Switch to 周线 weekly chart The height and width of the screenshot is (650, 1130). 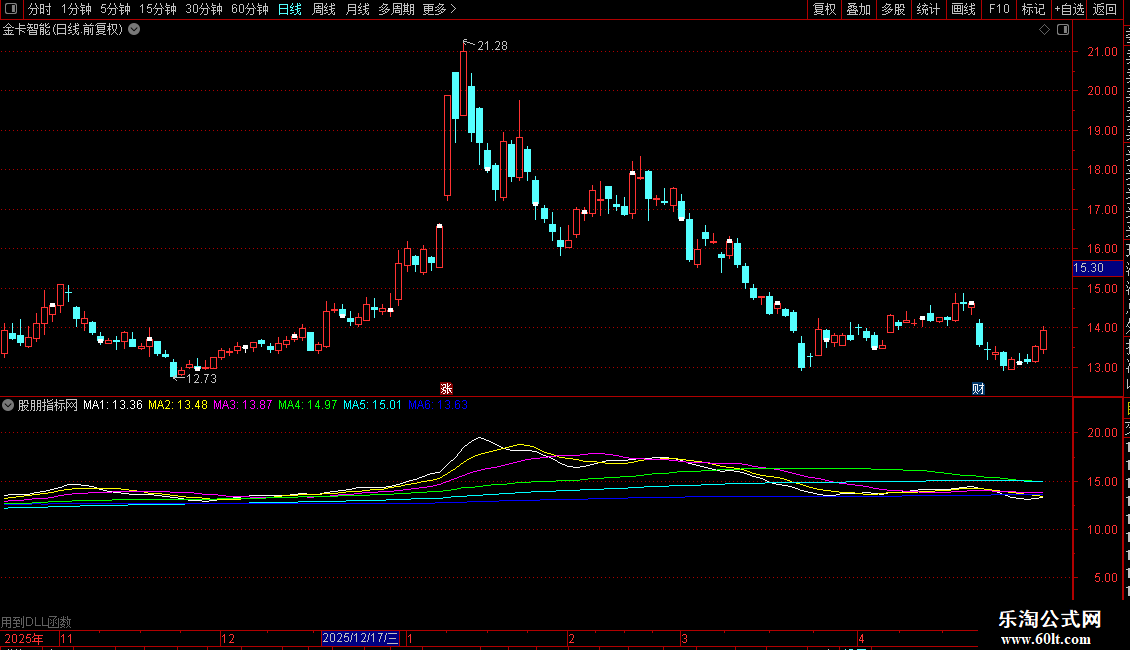pyautogui.click(x=324, y=9)
